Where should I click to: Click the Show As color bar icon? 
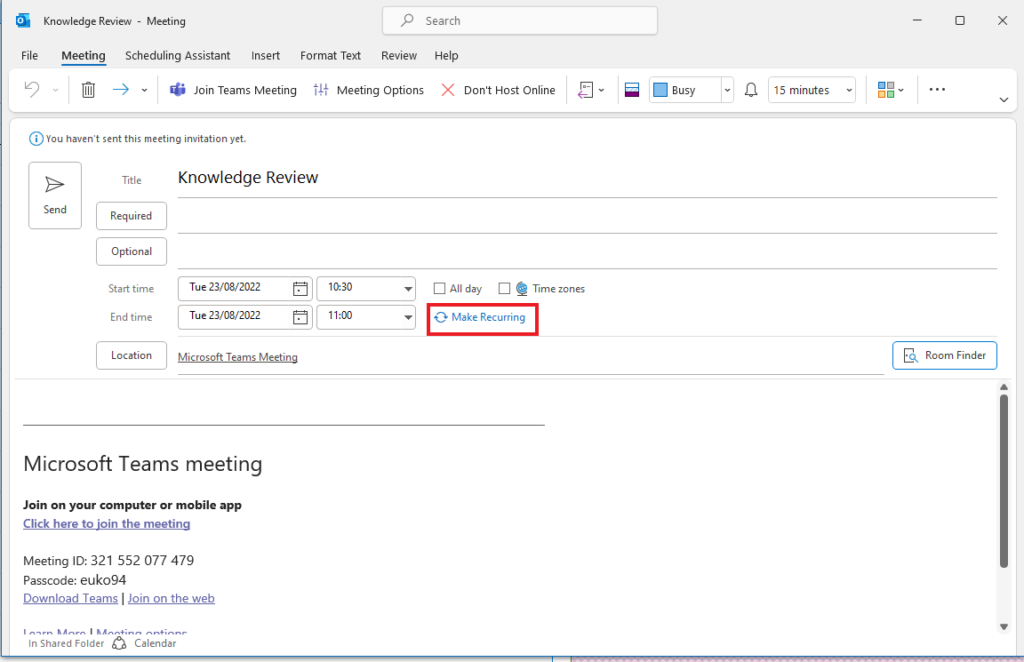pos(632,90)
